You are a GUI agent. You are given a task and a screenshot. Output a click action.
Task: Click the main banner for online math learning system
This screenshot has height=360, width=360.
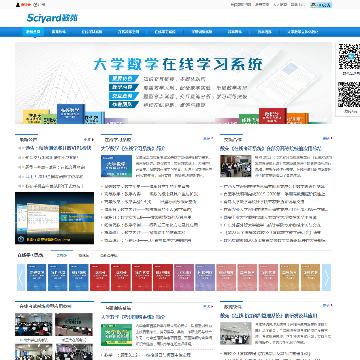[x=173, y=83]
